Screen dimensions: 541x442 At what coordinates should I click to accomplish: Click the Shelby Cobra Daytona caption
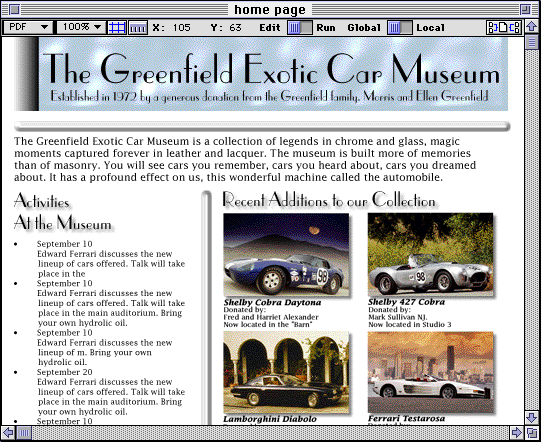coord(272,303)
